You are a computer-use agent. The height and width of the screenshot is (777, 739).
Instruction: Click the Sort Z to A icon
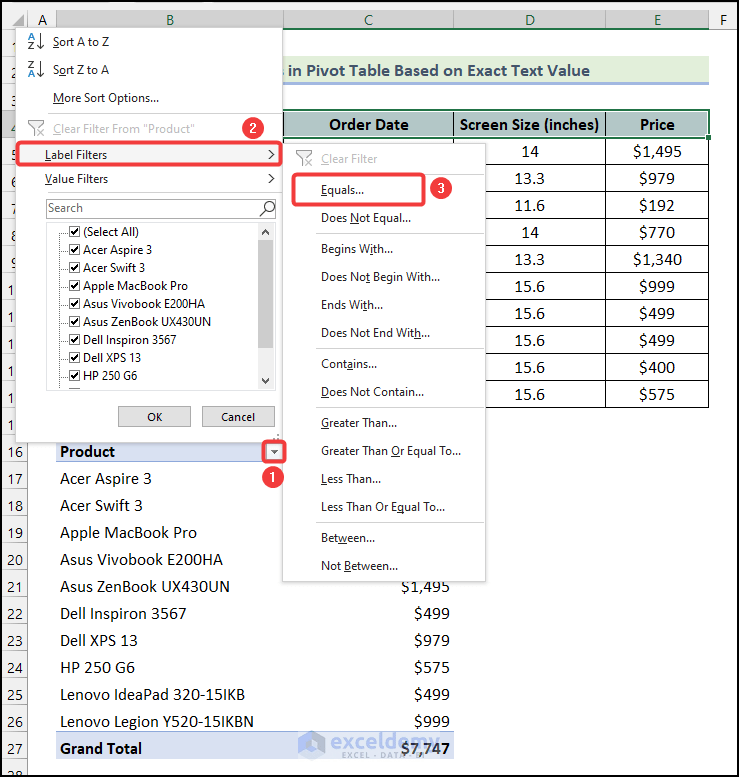click(x=36, y=69)
